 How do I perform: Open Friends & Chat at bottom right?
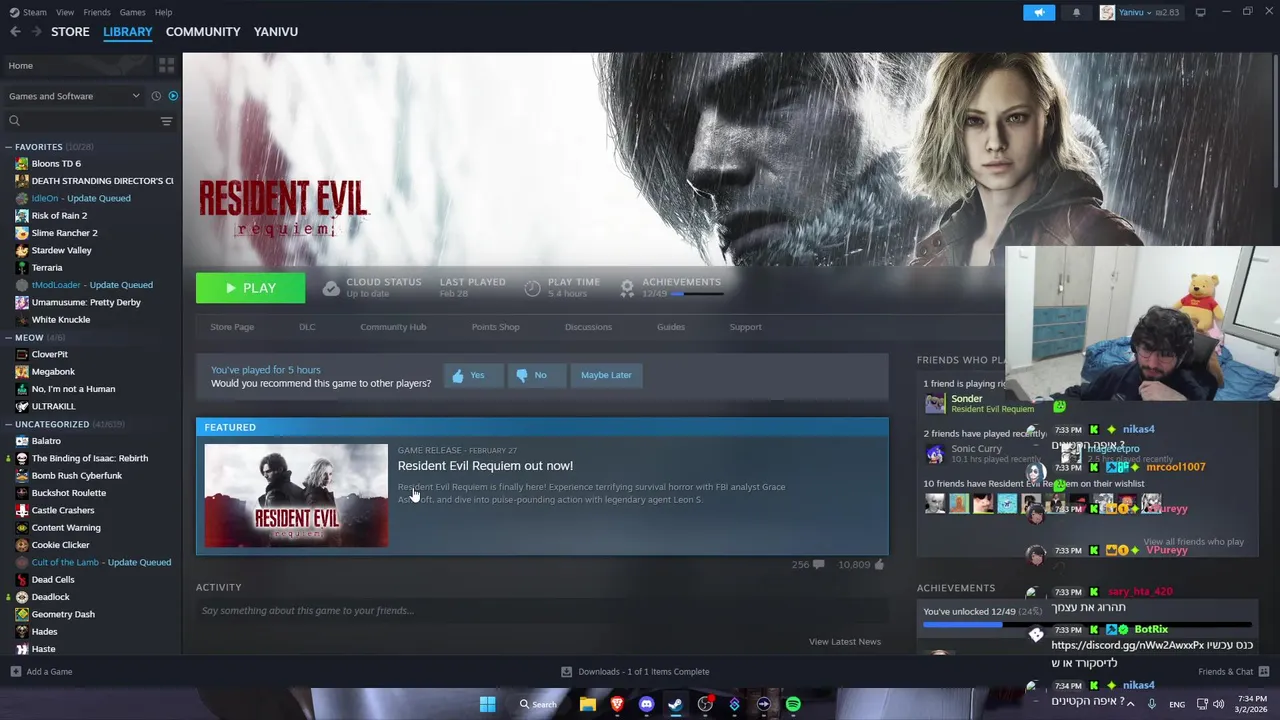tap(1233, 672)
